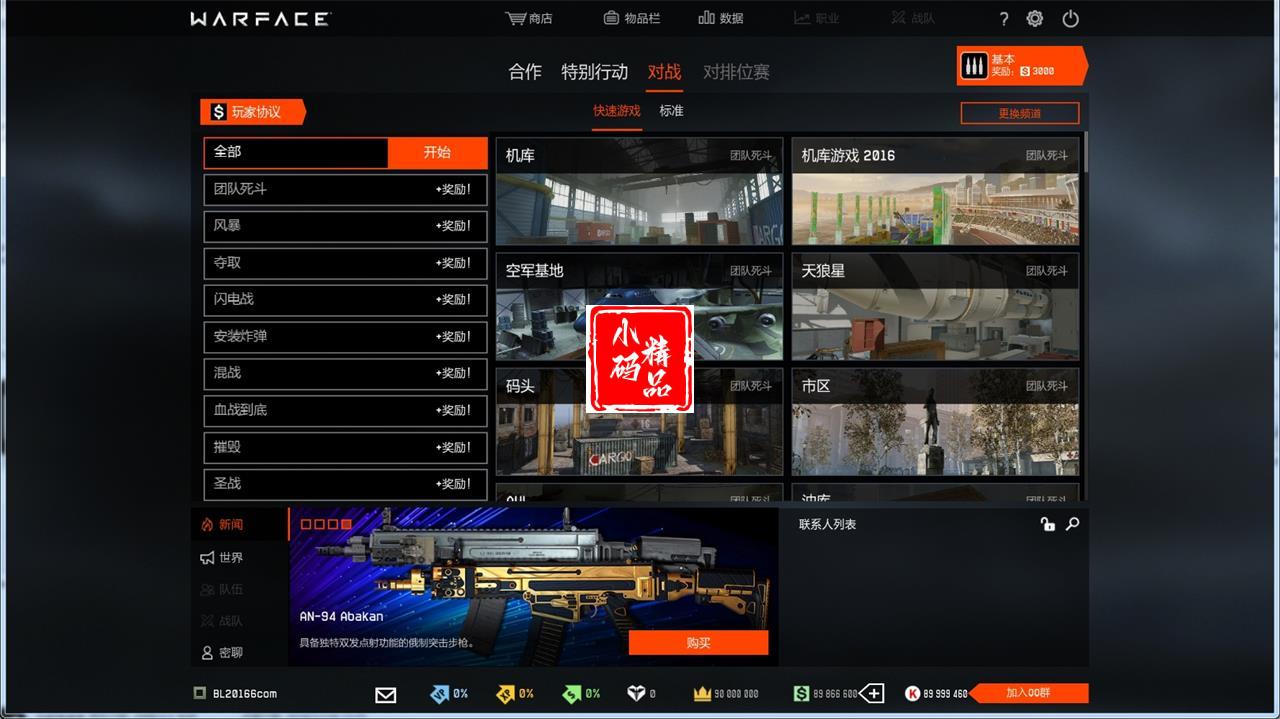Choose the 机库游戏 2016 map thumbnail
The height and width of the screenshot is (719, 1280).
pyautogui.click(x=935, y=192)
